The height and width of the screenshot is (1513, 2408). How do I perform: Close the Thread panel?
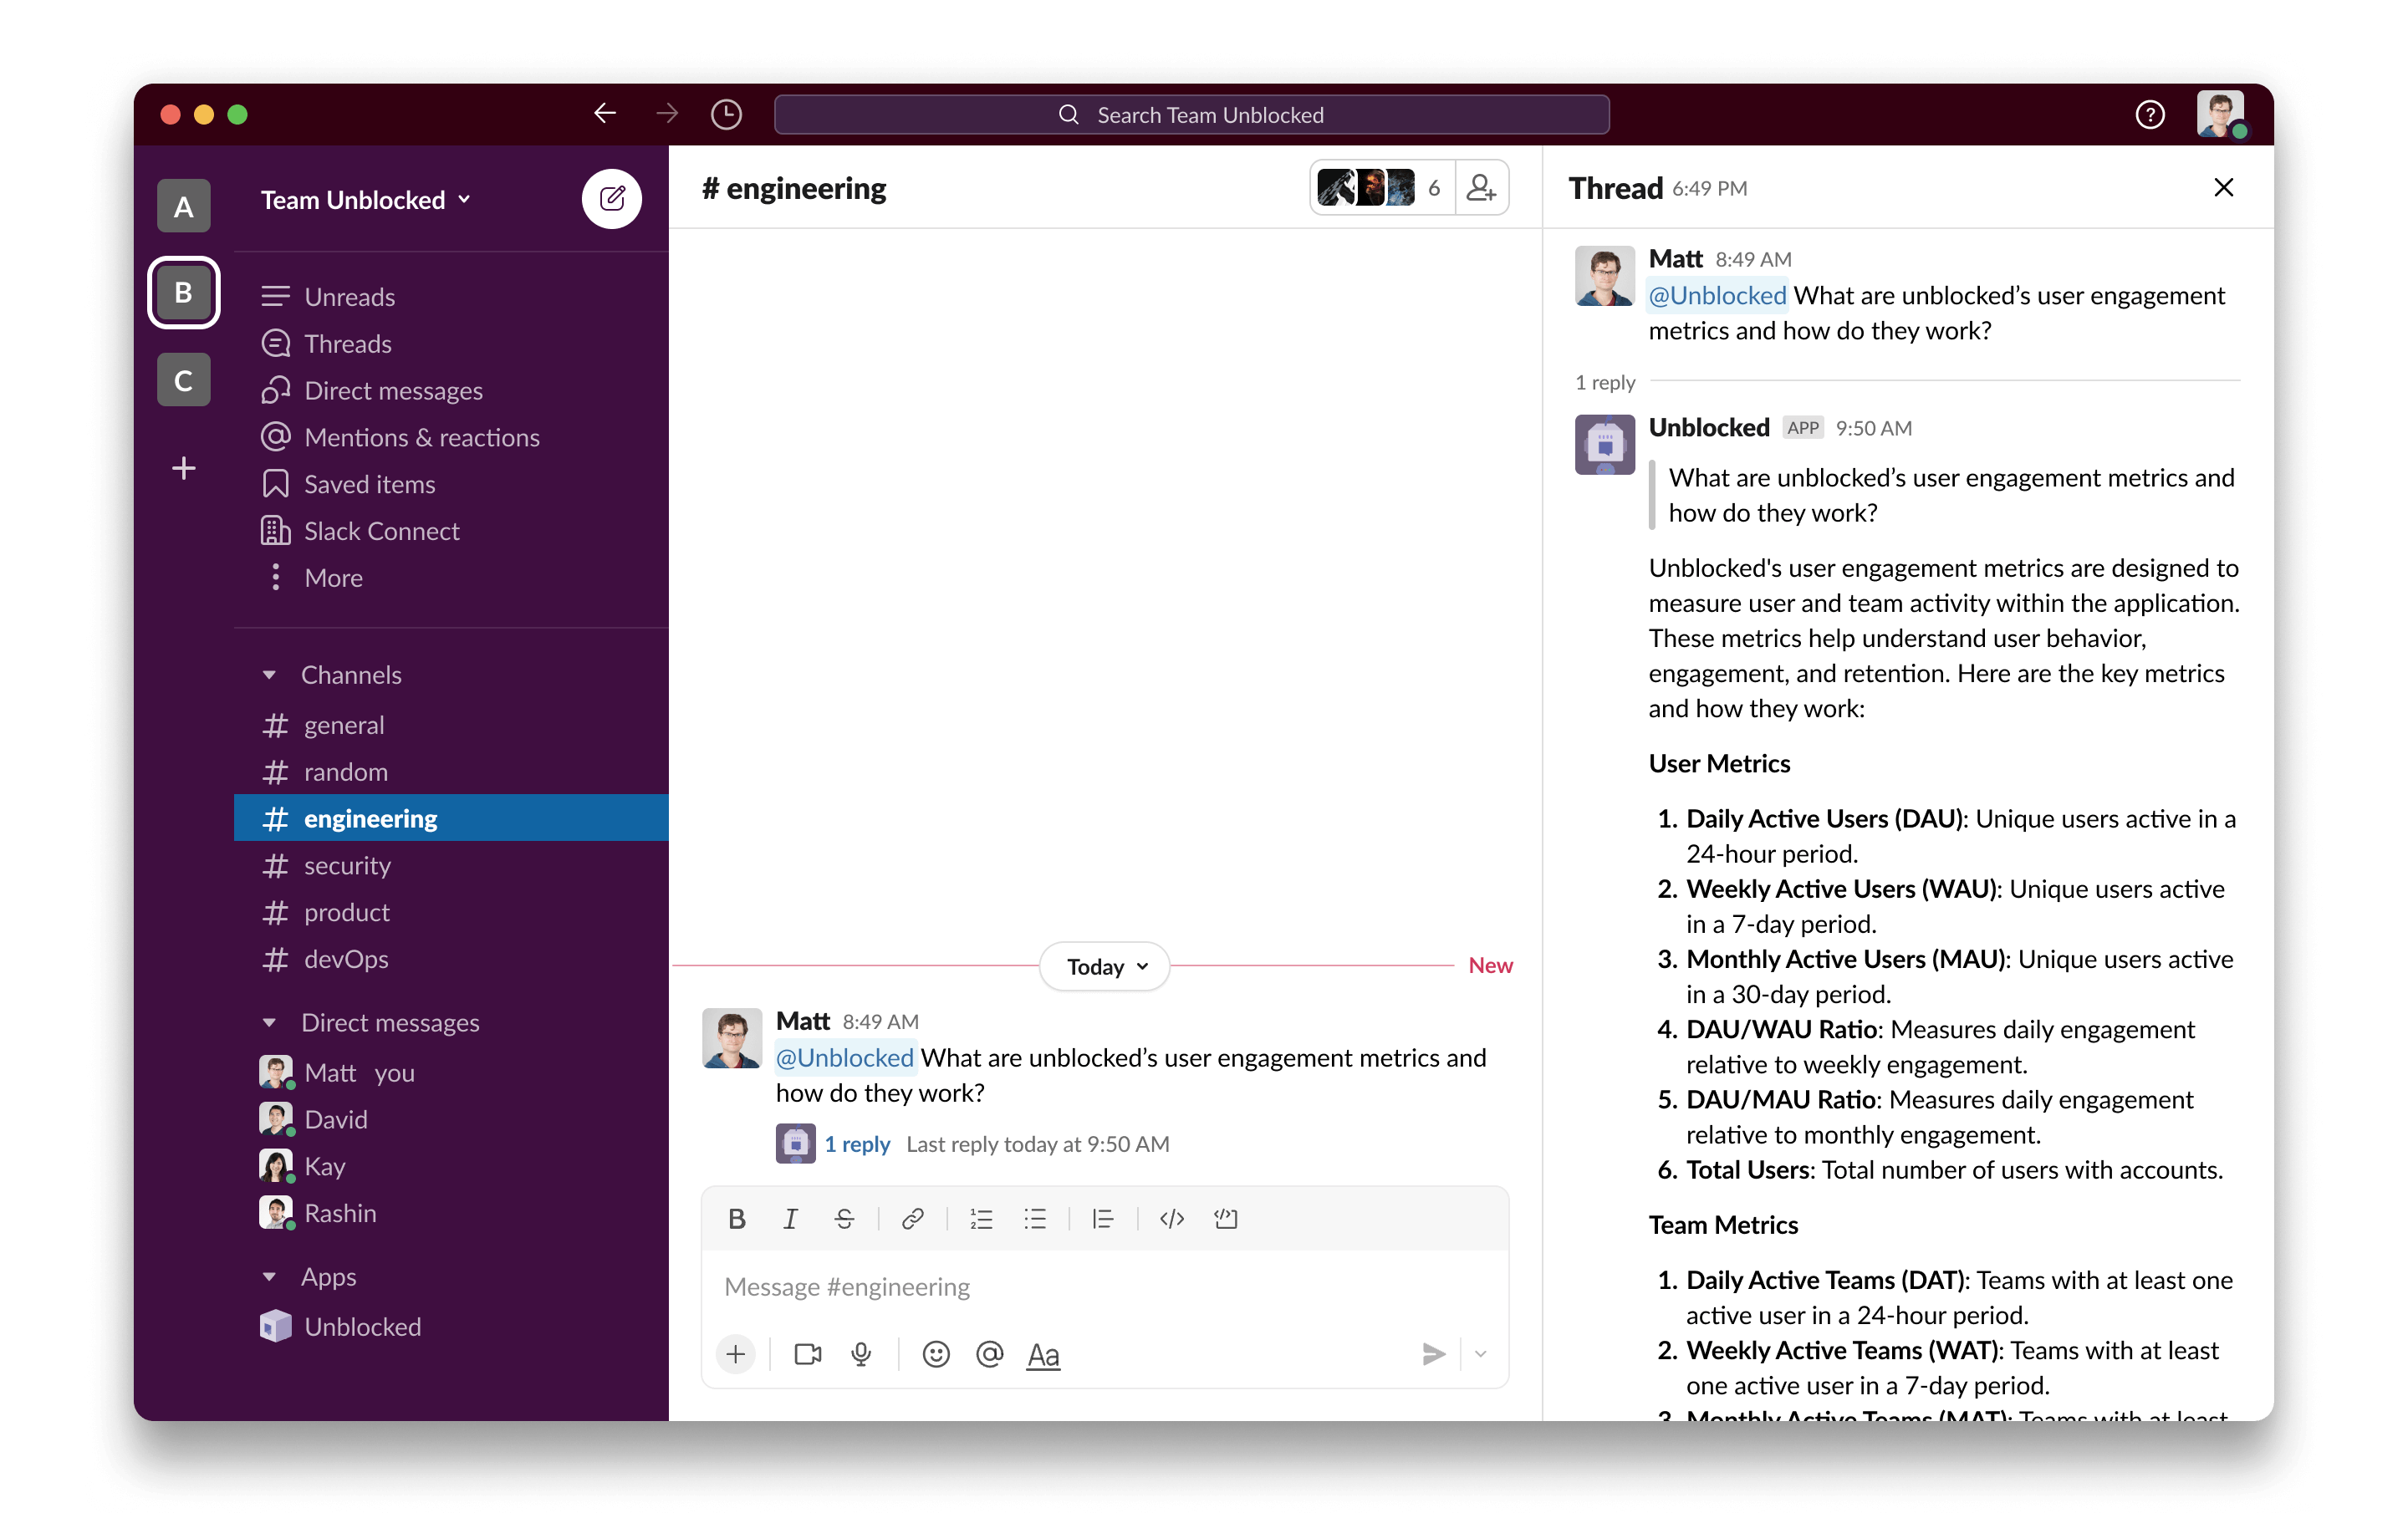[x=2223, y=187]
